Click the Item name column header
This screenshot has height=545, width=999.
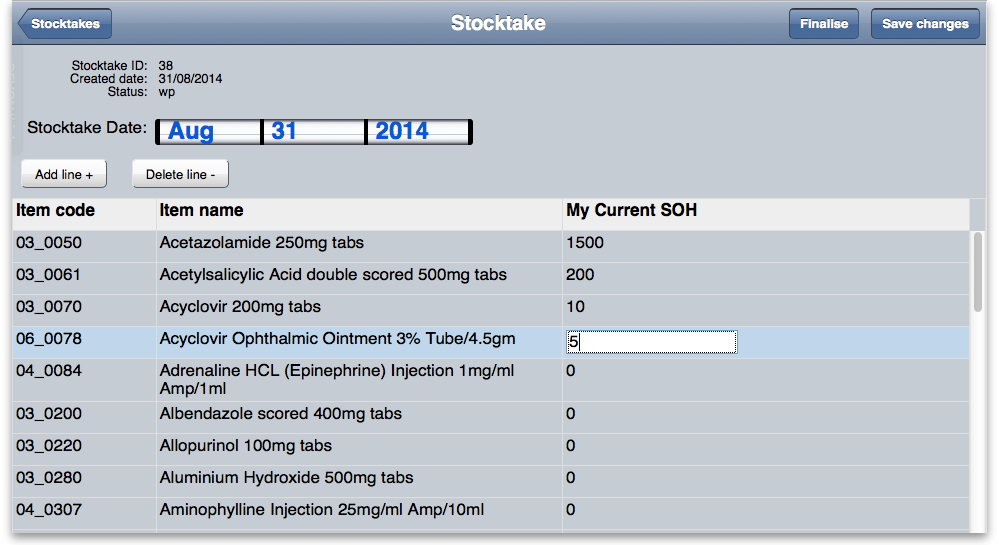pyautogui.click(x=201, y=210)
